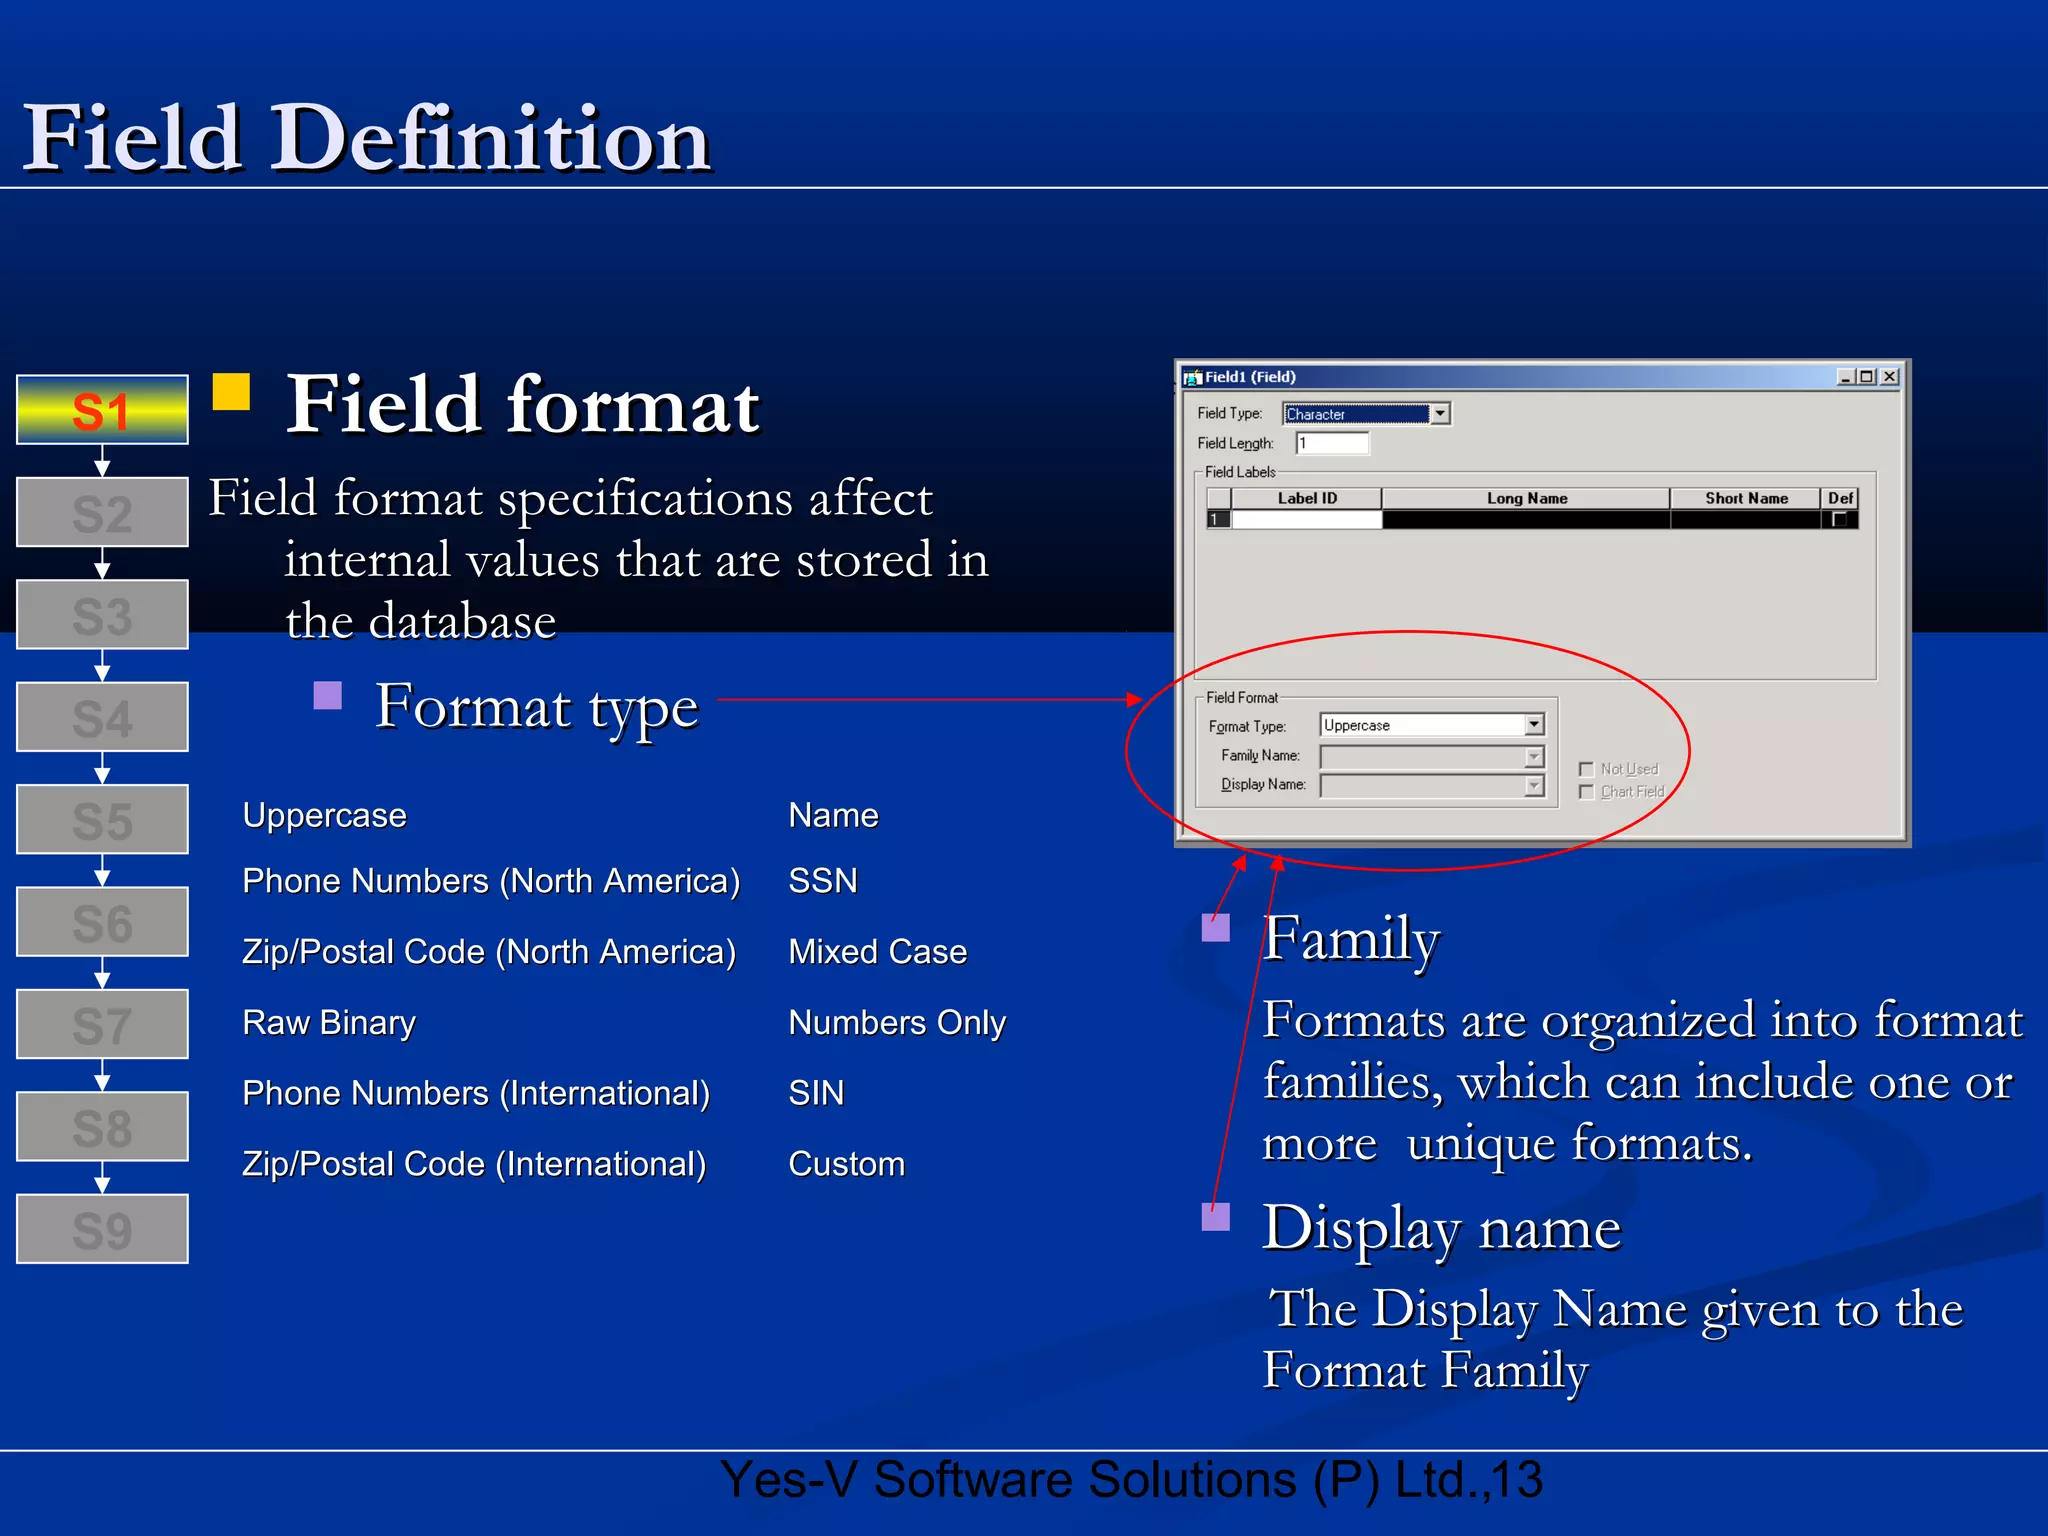Click 'Zip/Postal Code (International)' text
Viewport: 2048px width, 1536px height.
[x=474, y=1164]
